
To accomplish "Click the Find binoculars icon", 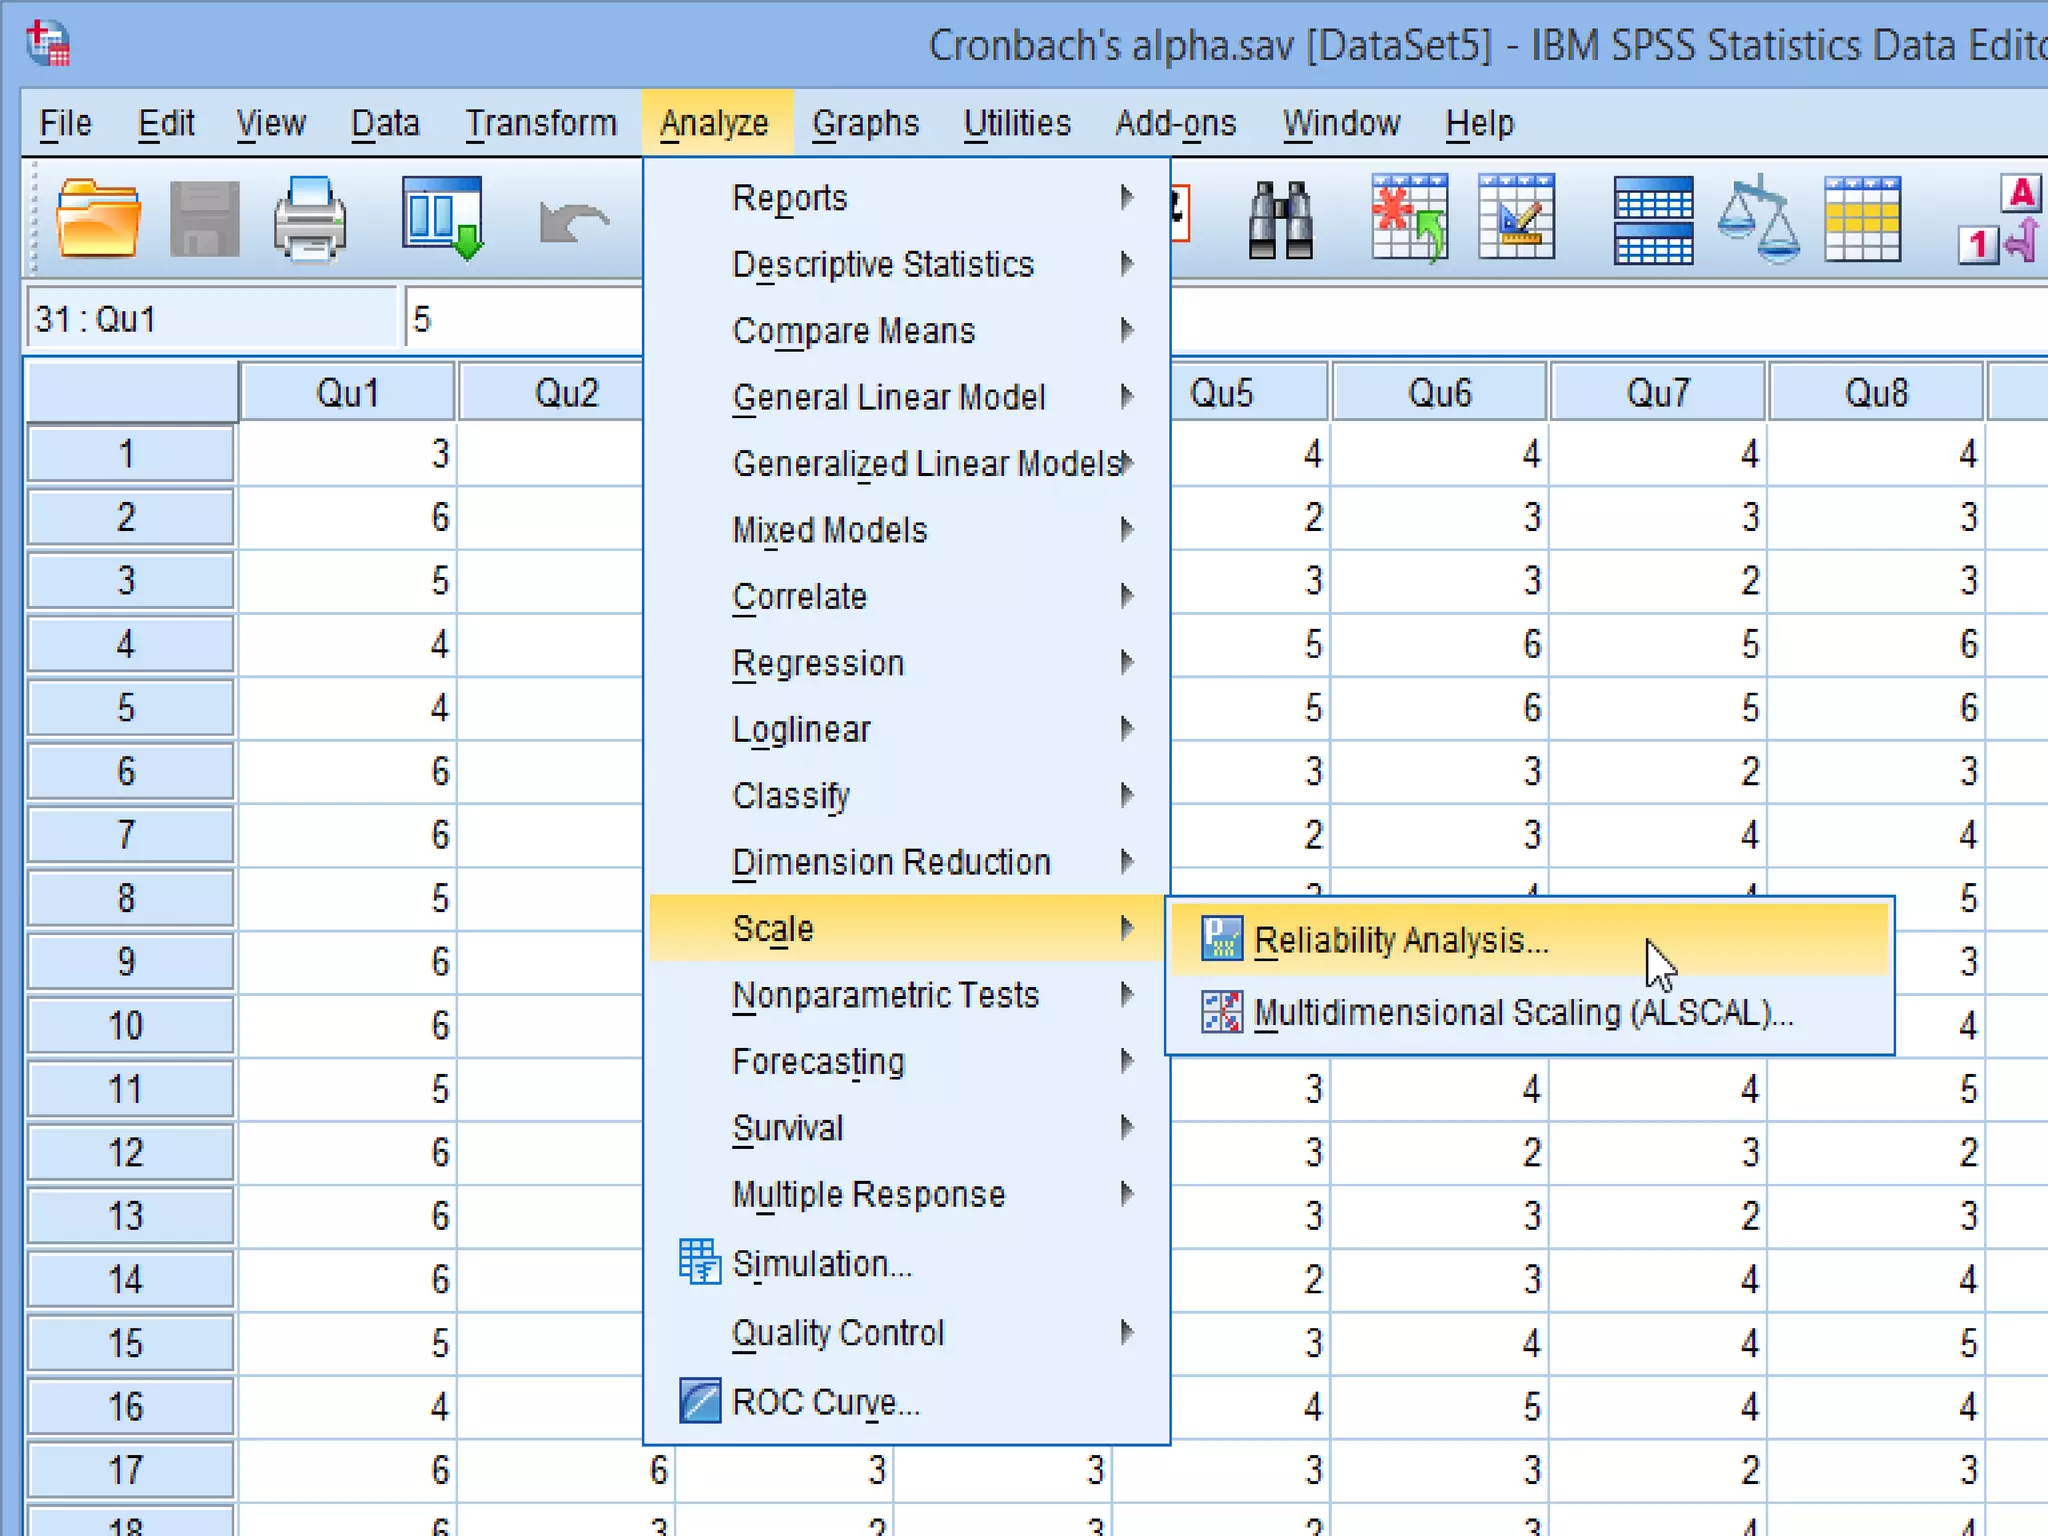I will (x=1280, y=219).
